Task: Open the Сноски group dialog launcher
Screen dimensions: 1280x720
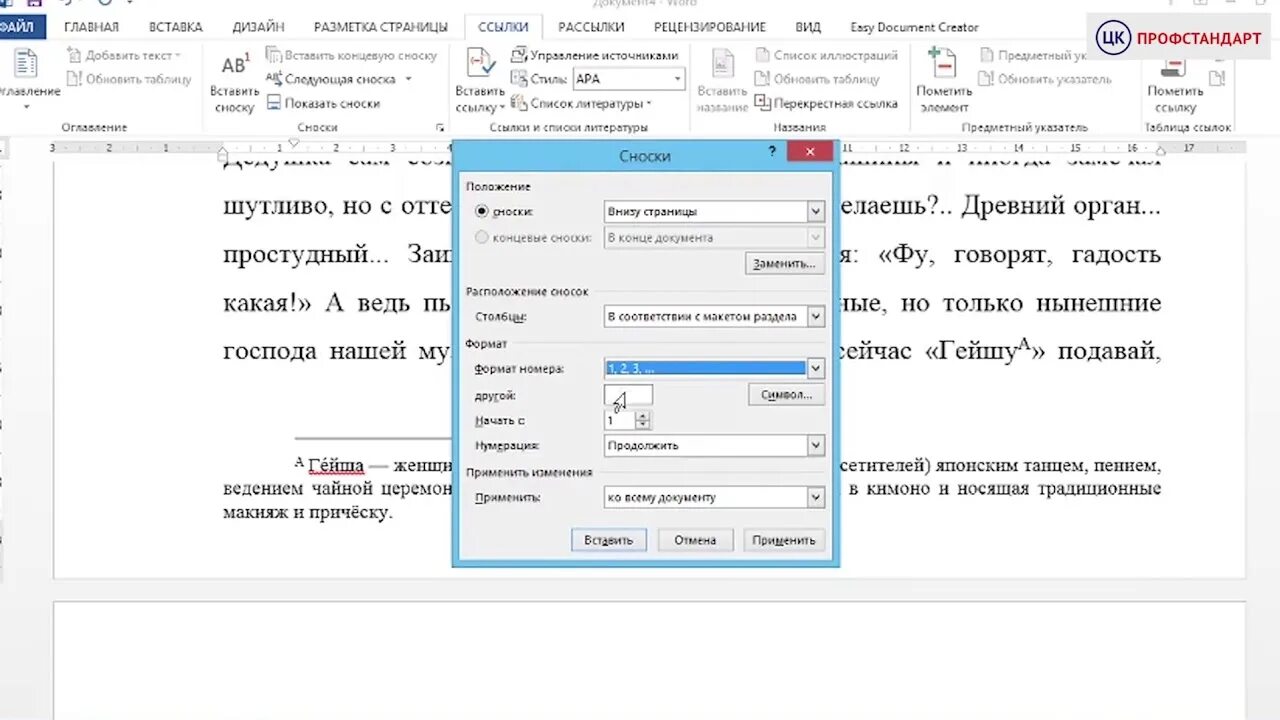Action: pos(439,128)
